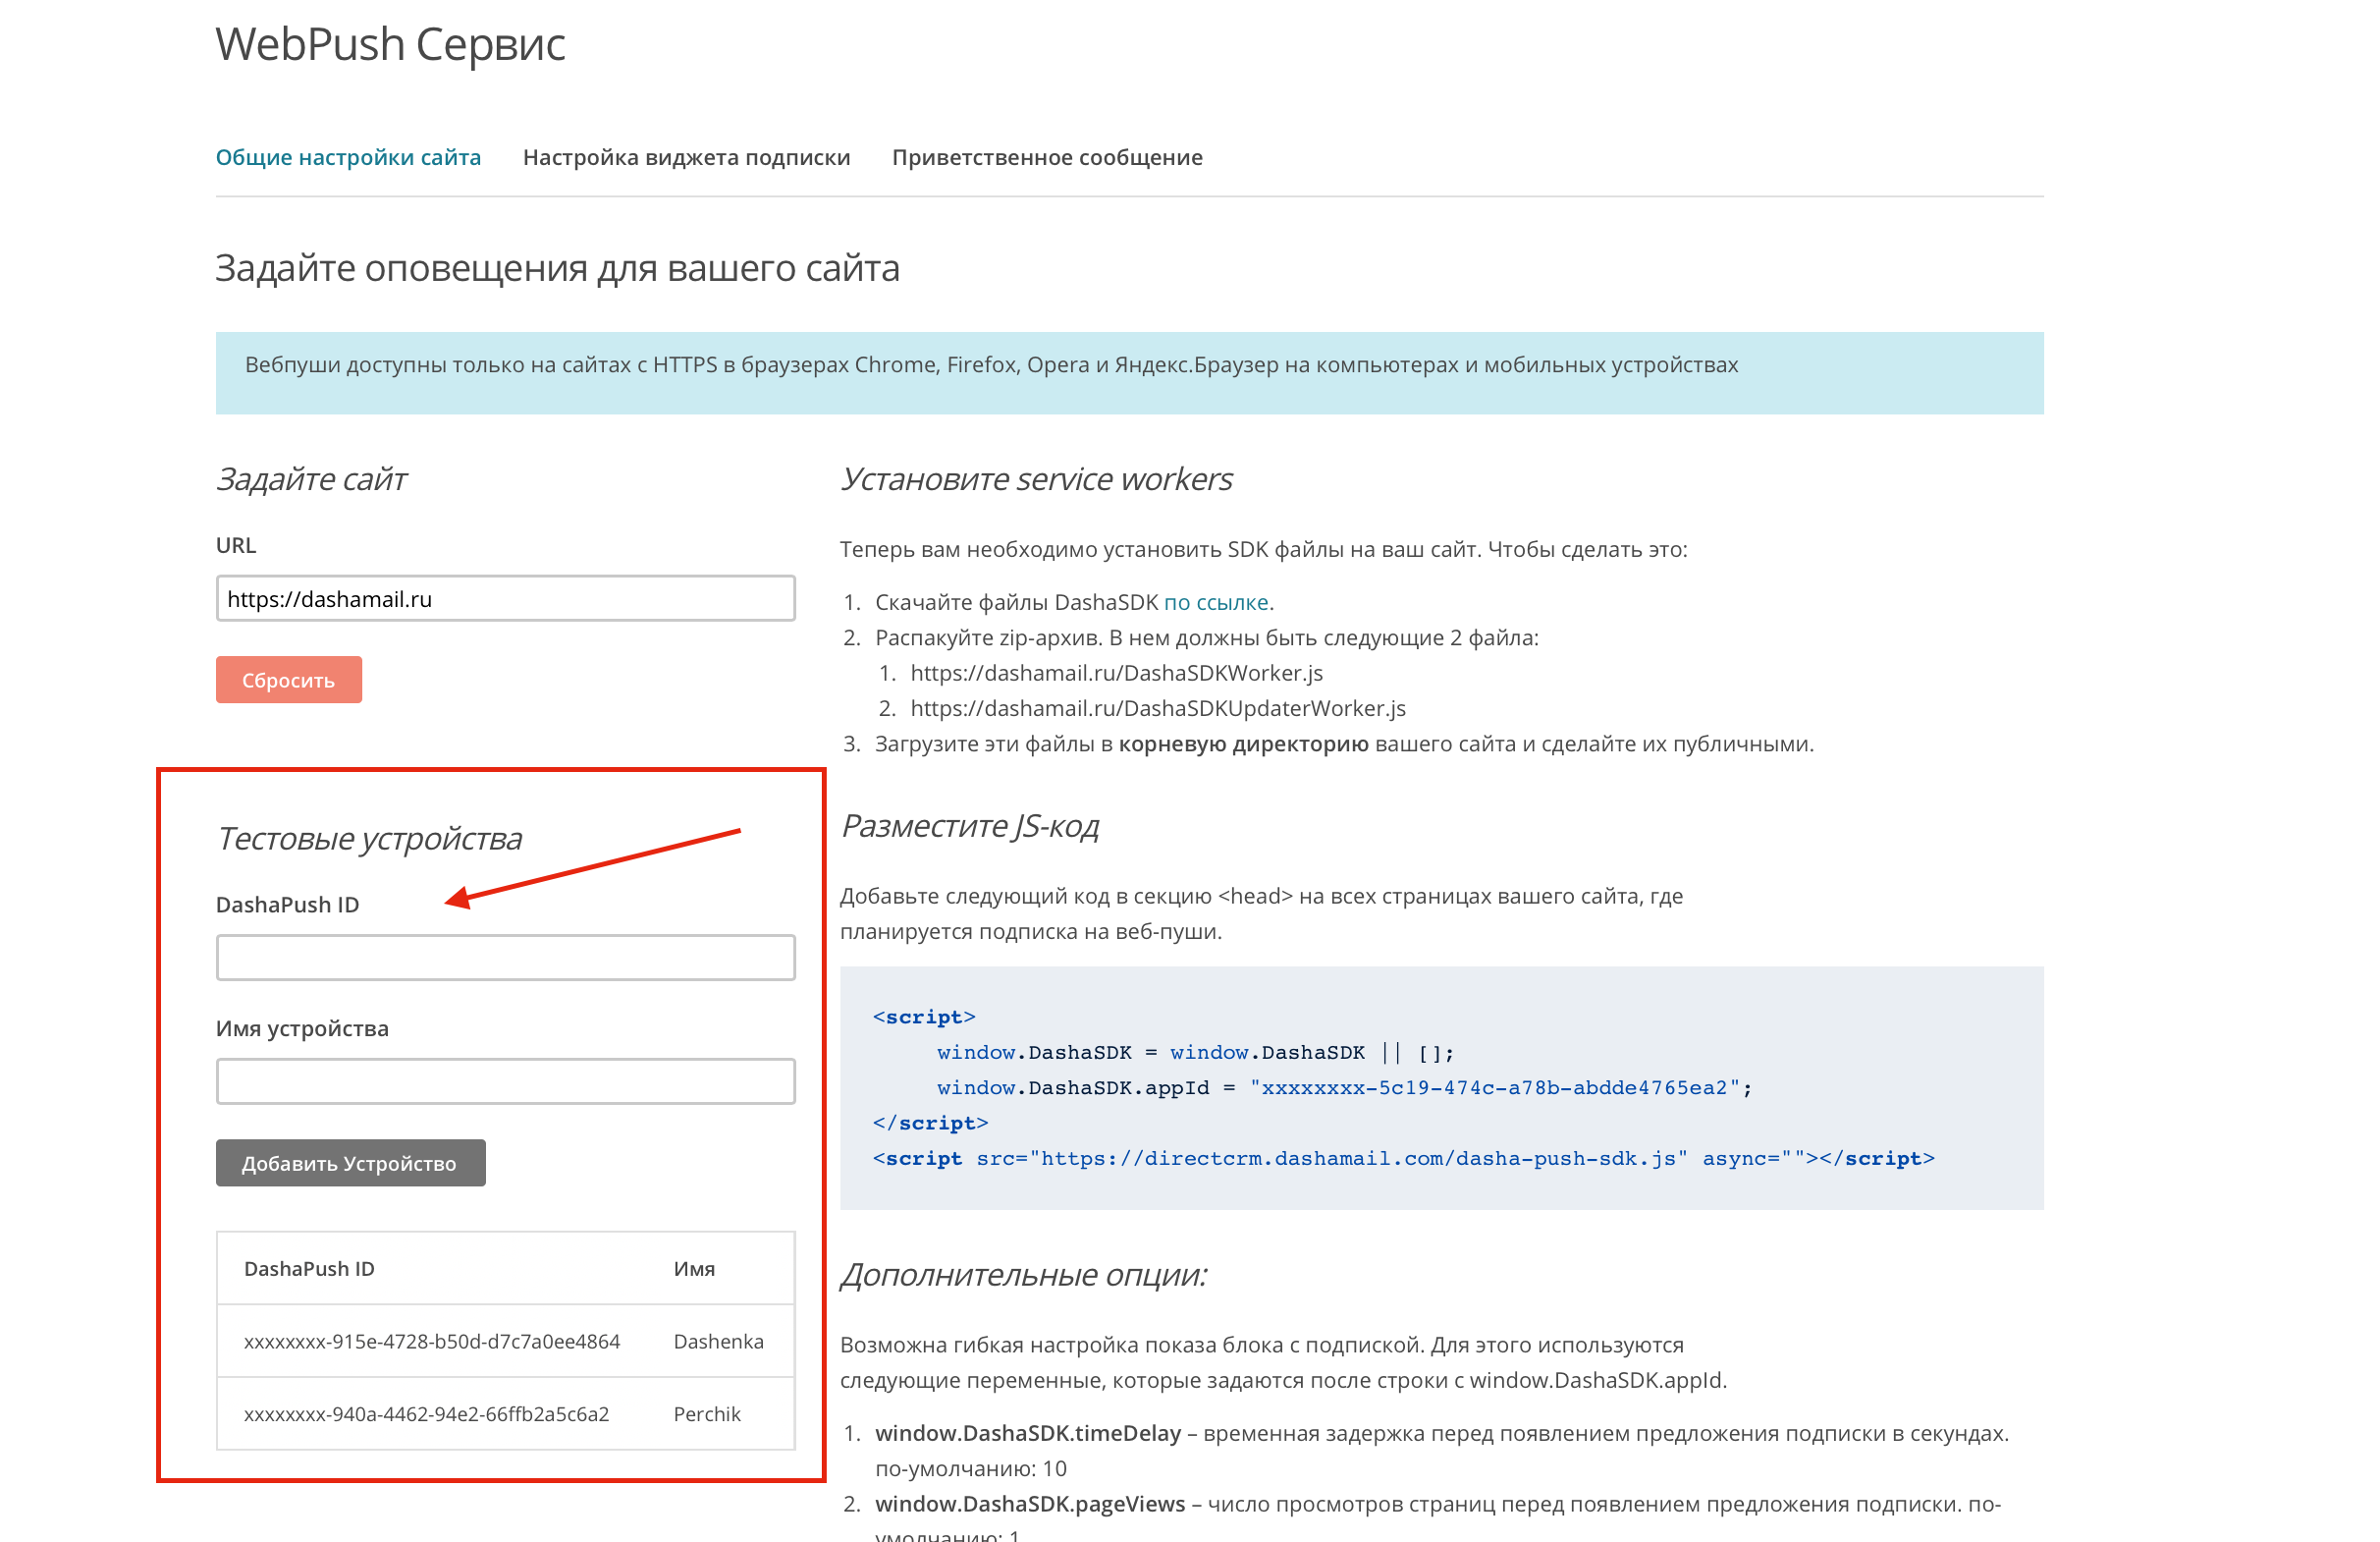The width and height of the screenshot is (2380, 1542).
Task: Select the Dashenka device row ID
Action: tap(431, 1341)
